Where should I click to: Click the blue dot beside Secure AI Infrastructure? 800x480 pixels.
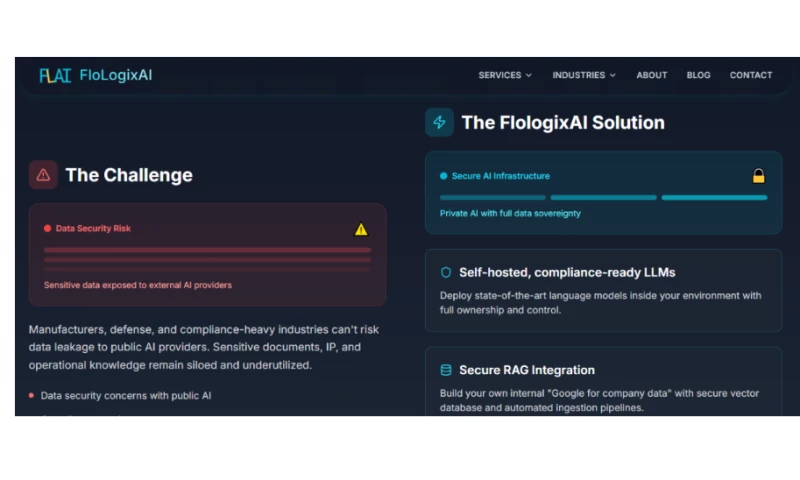444,176
